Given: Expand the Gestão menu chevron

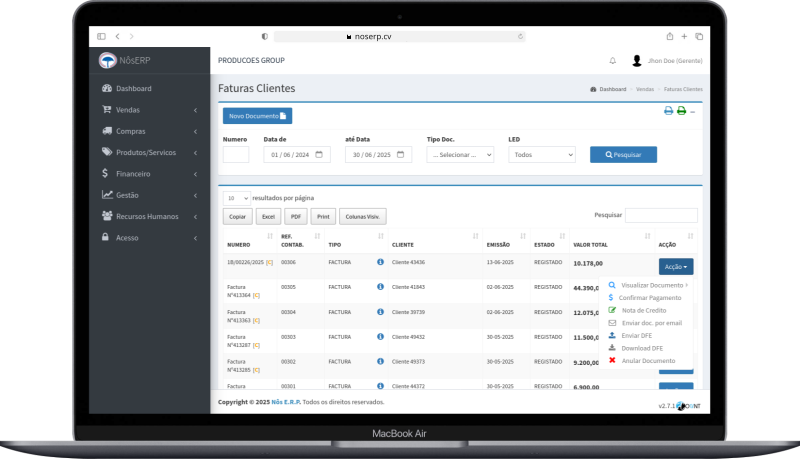Looking at the screenshot, I should tap(195, 195).
